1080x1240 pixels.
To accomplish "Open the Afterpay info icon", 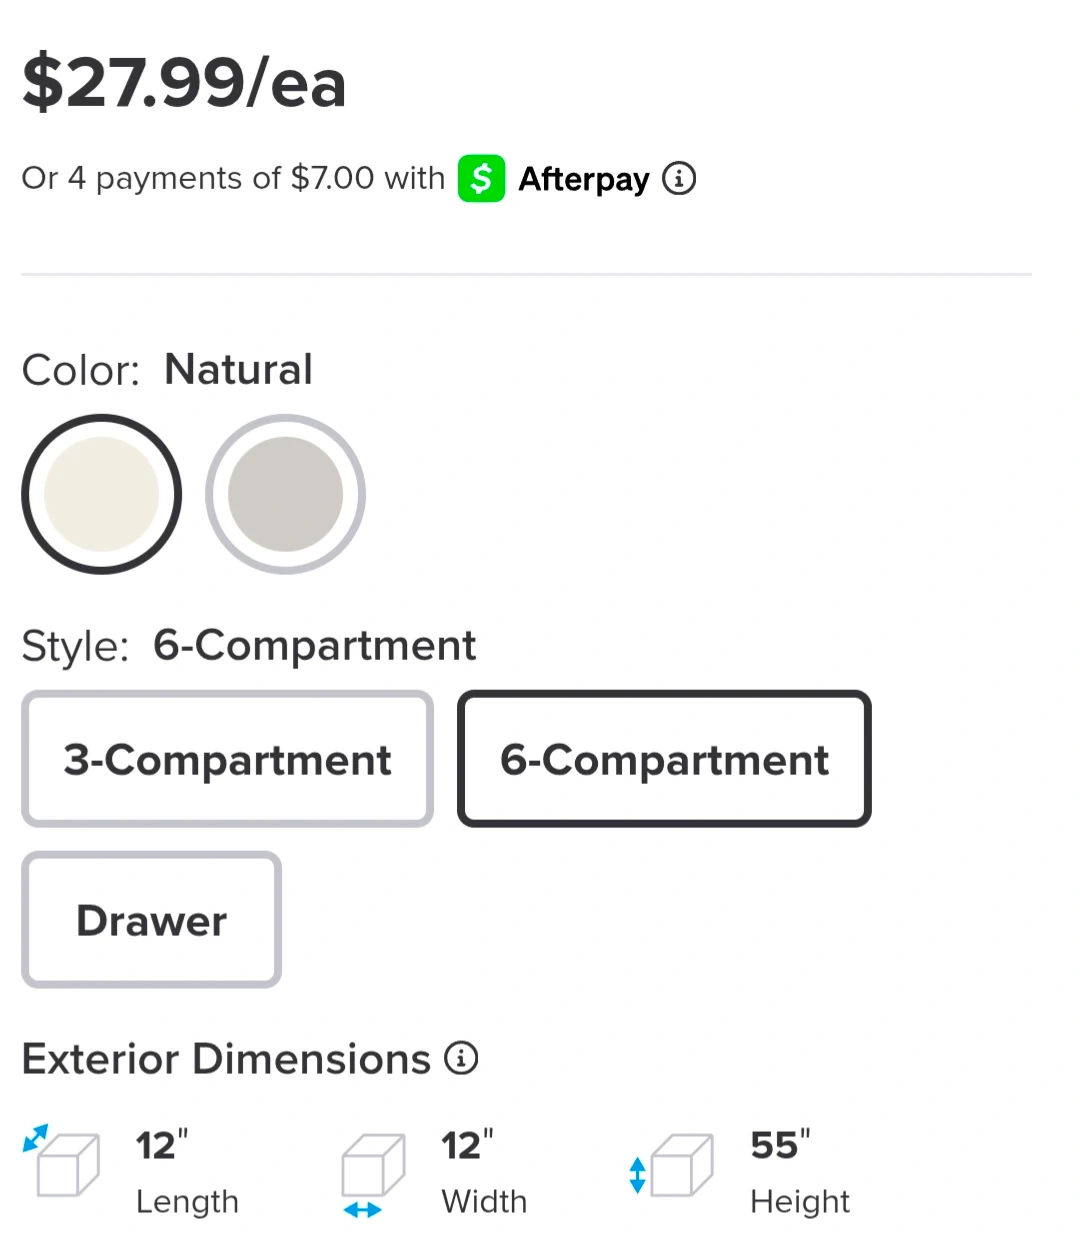I will click(679, 179).
